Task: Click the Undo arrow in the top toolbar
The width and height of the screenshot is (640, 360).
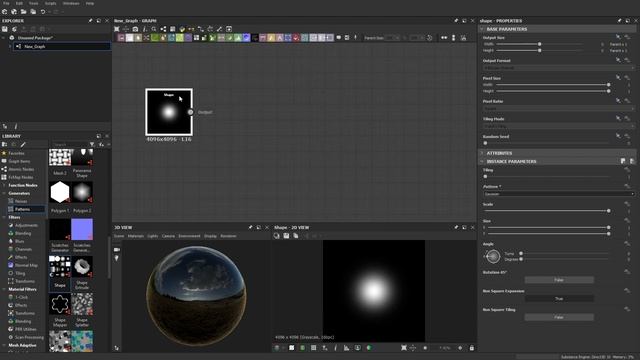Action: pos(42,12)
